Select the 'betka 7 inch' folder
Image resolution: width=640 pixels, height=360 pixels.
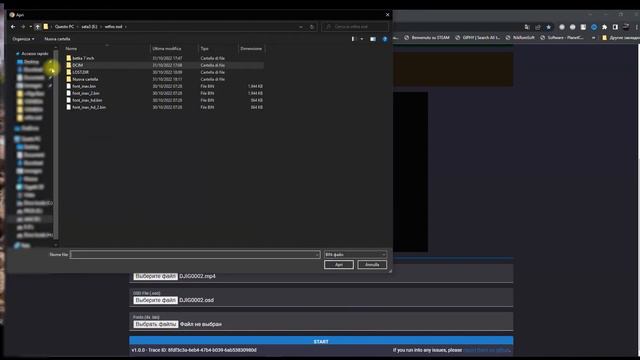tap(164, 58)
